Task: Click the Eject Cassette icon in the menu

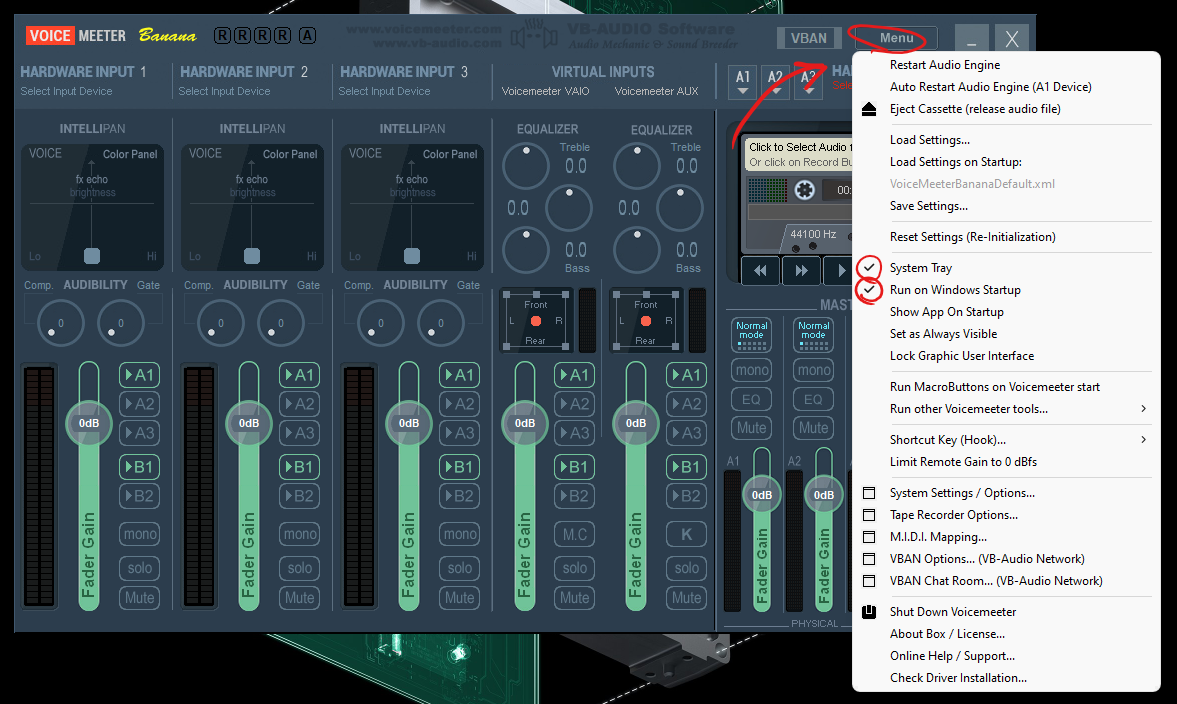Action: (868, 109)
